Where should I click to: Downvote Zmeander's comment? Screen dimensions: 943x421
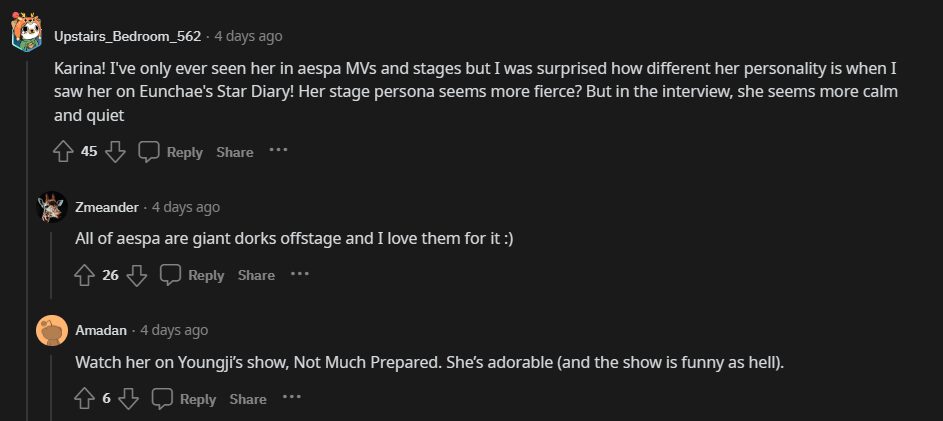[x=138, y=275]
